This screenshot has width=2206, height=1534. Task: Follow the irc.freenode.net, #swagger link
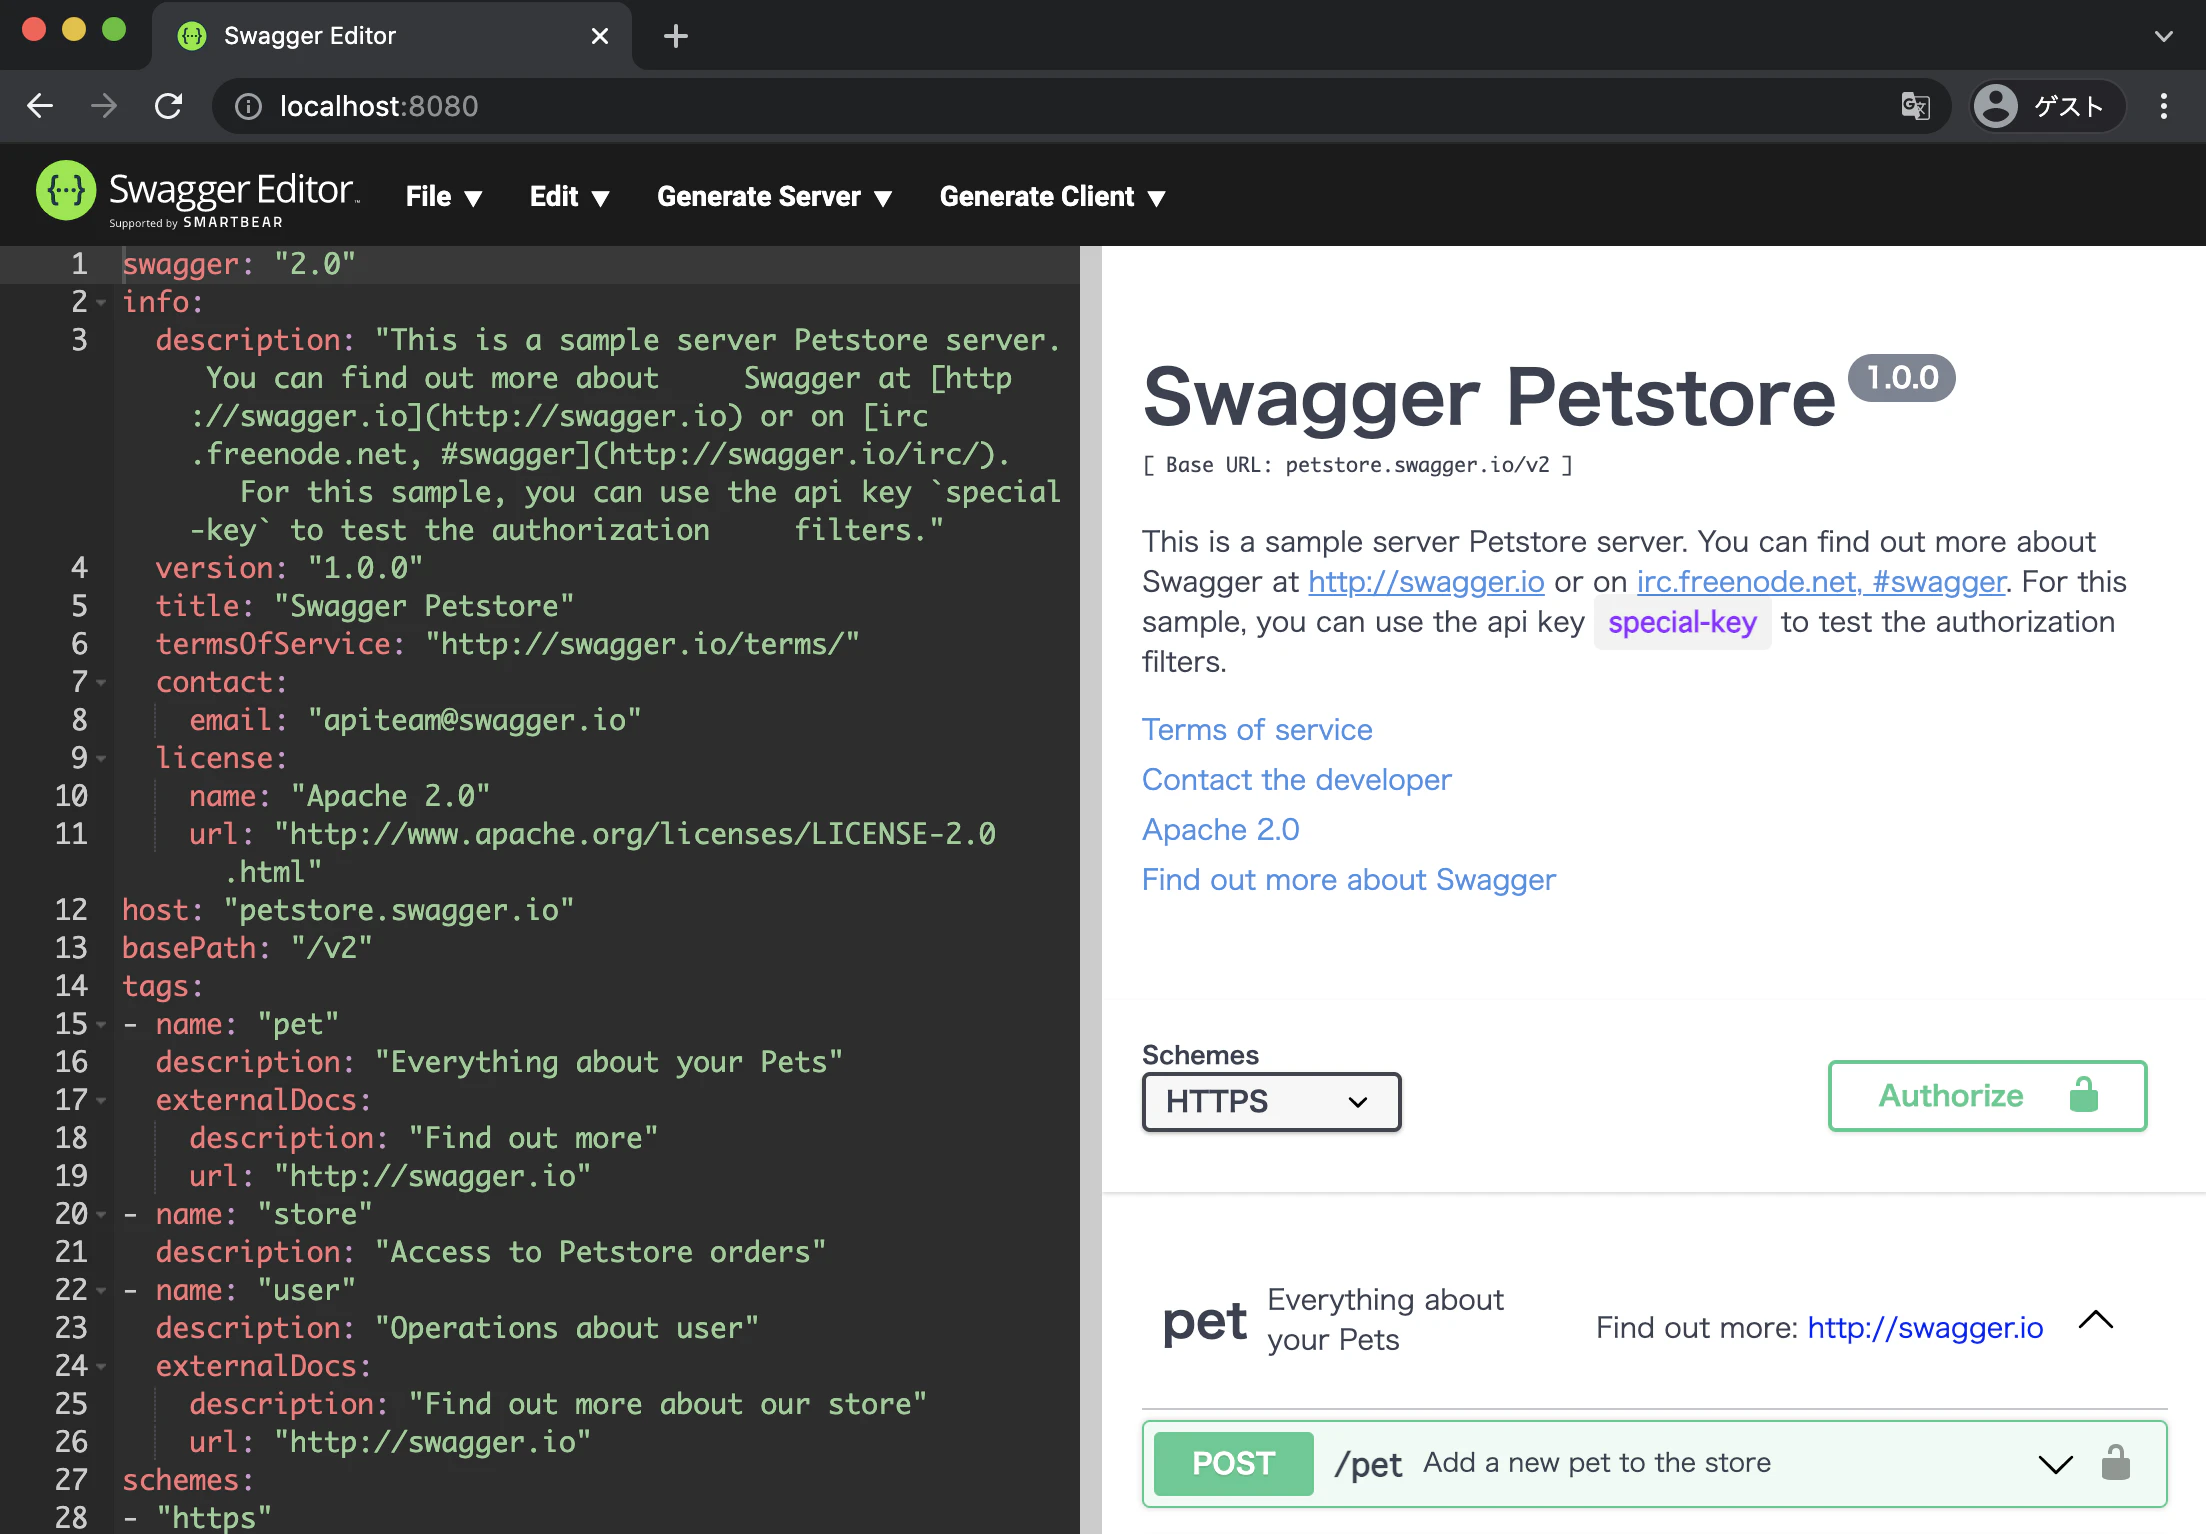1821,582
